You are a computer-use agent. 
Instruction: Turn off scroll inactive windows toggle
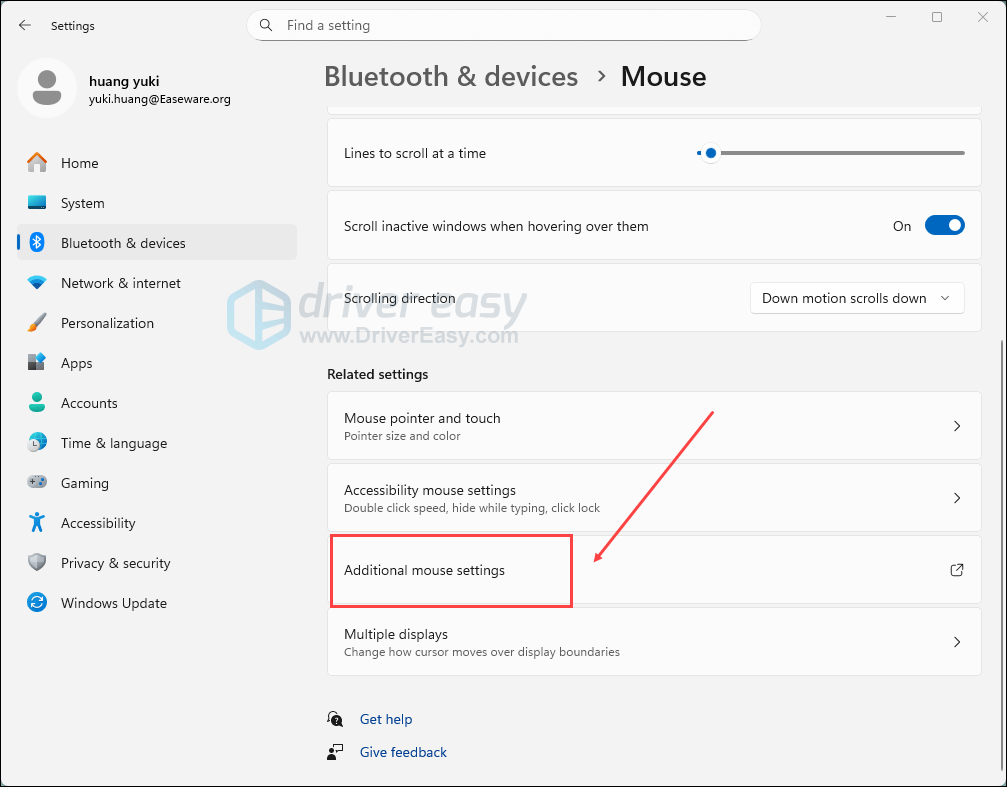click(944, 226)
